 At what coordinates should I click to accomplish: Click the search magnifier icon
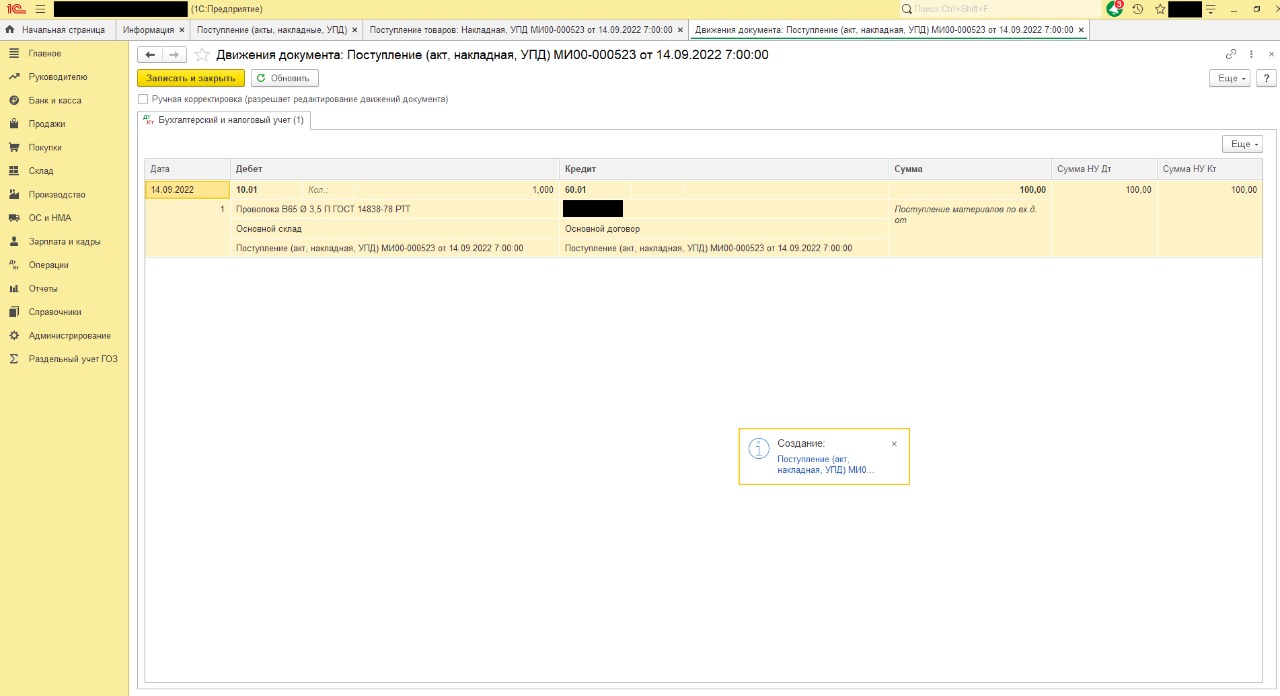[907, 8]
